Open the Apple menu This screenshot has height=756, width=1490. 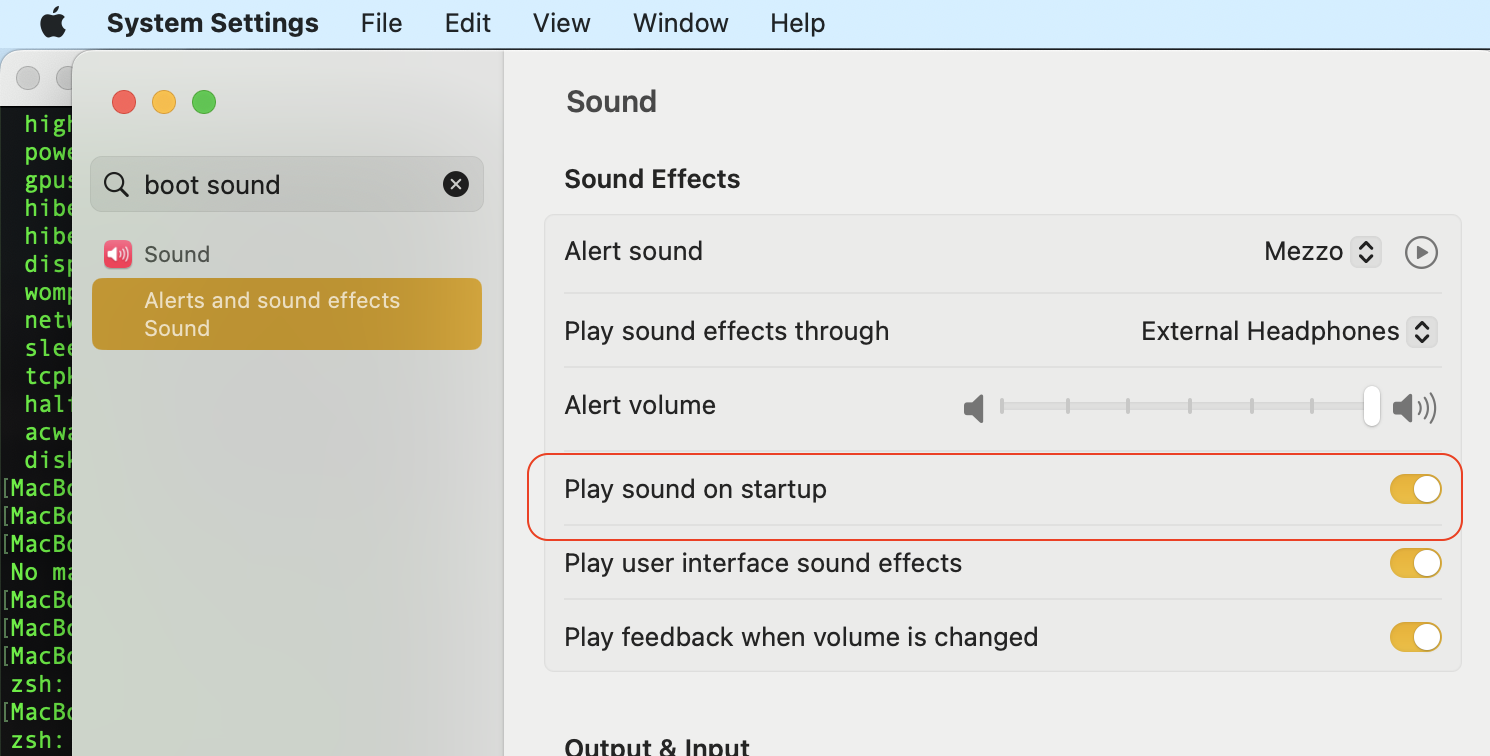point(53,23)
